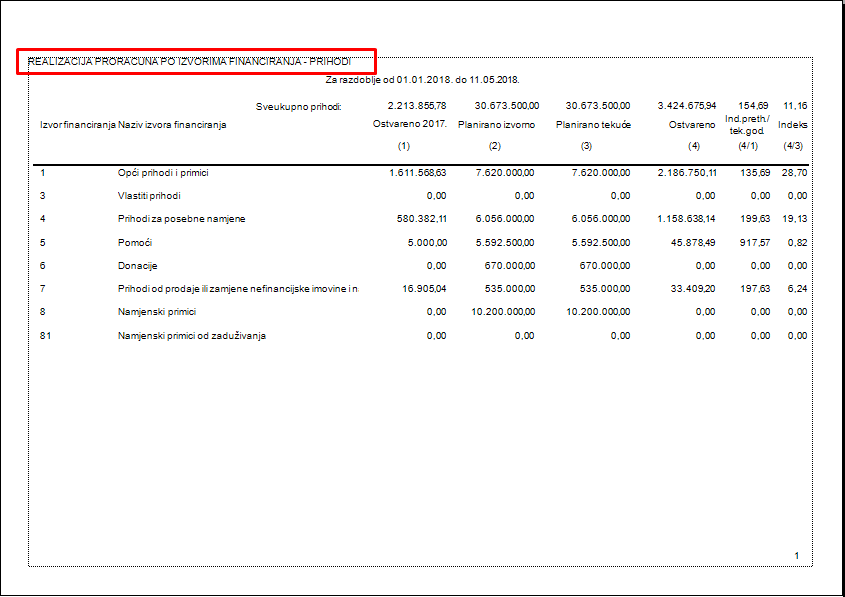Select the 'Sveukupno prihodi:' label
Image resolution: width=845 pixels, height=597 pixels.
click(299, 106)
